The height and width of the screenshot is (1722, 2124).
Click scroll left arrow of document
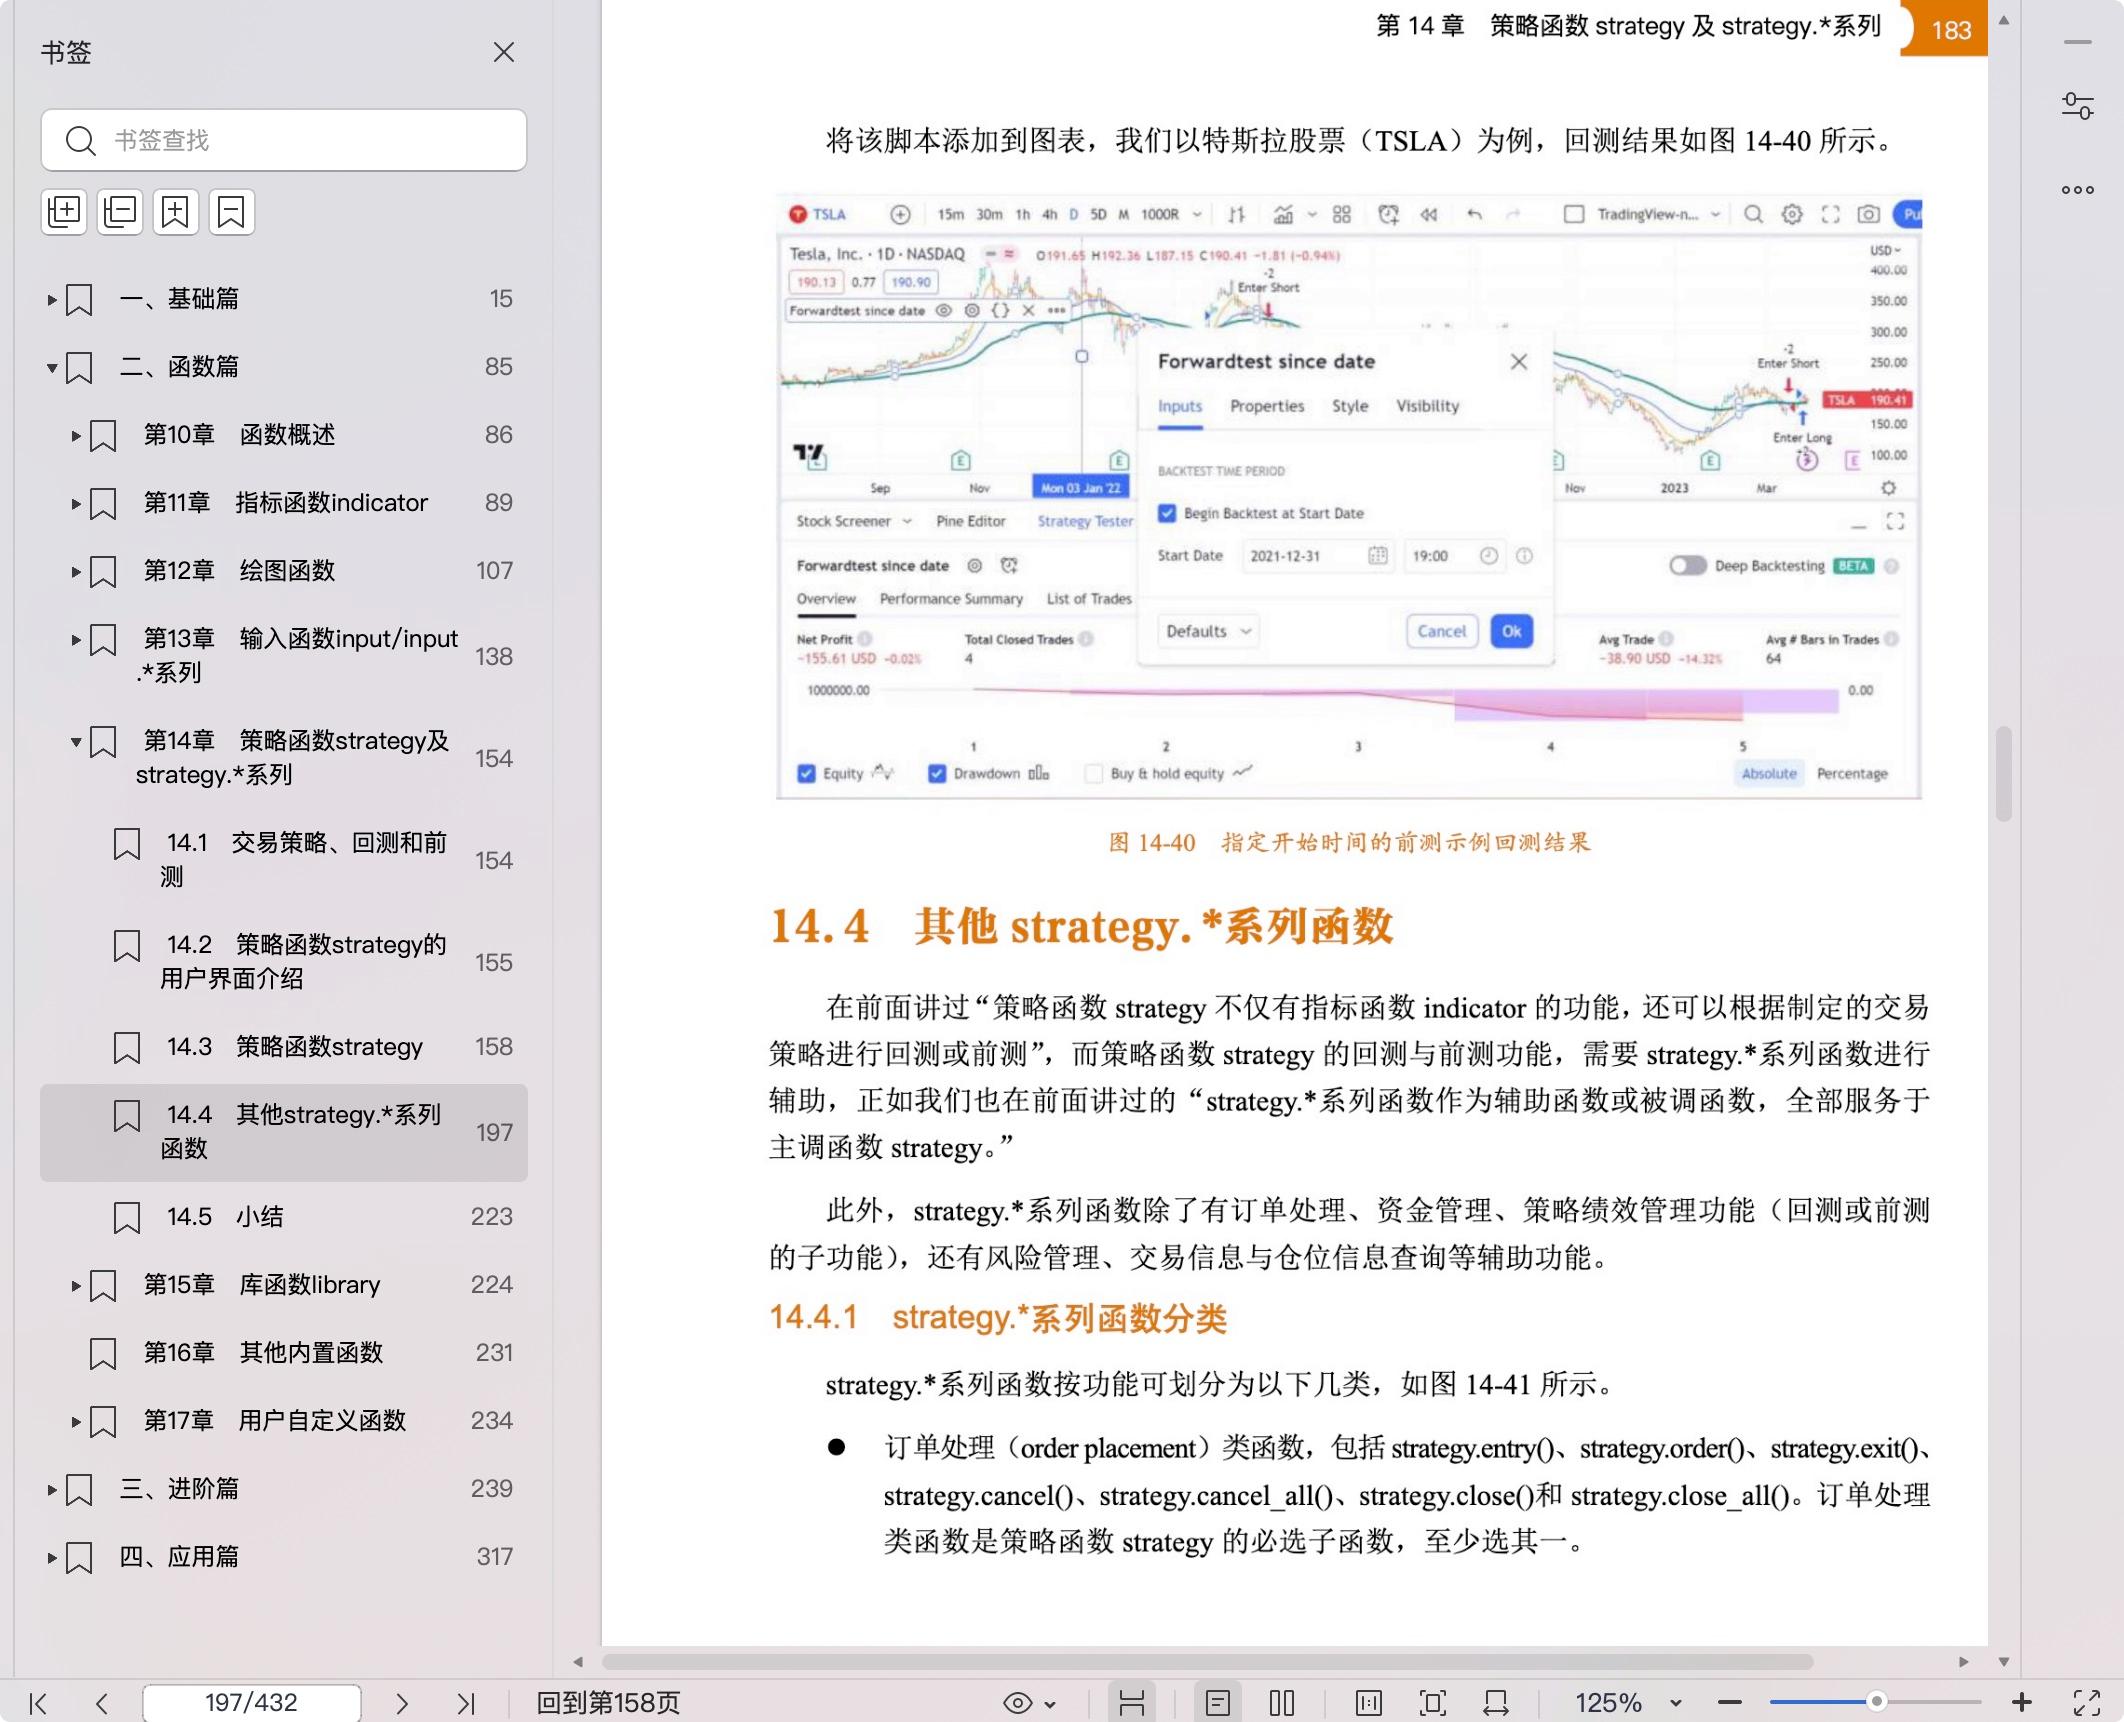578,1662
